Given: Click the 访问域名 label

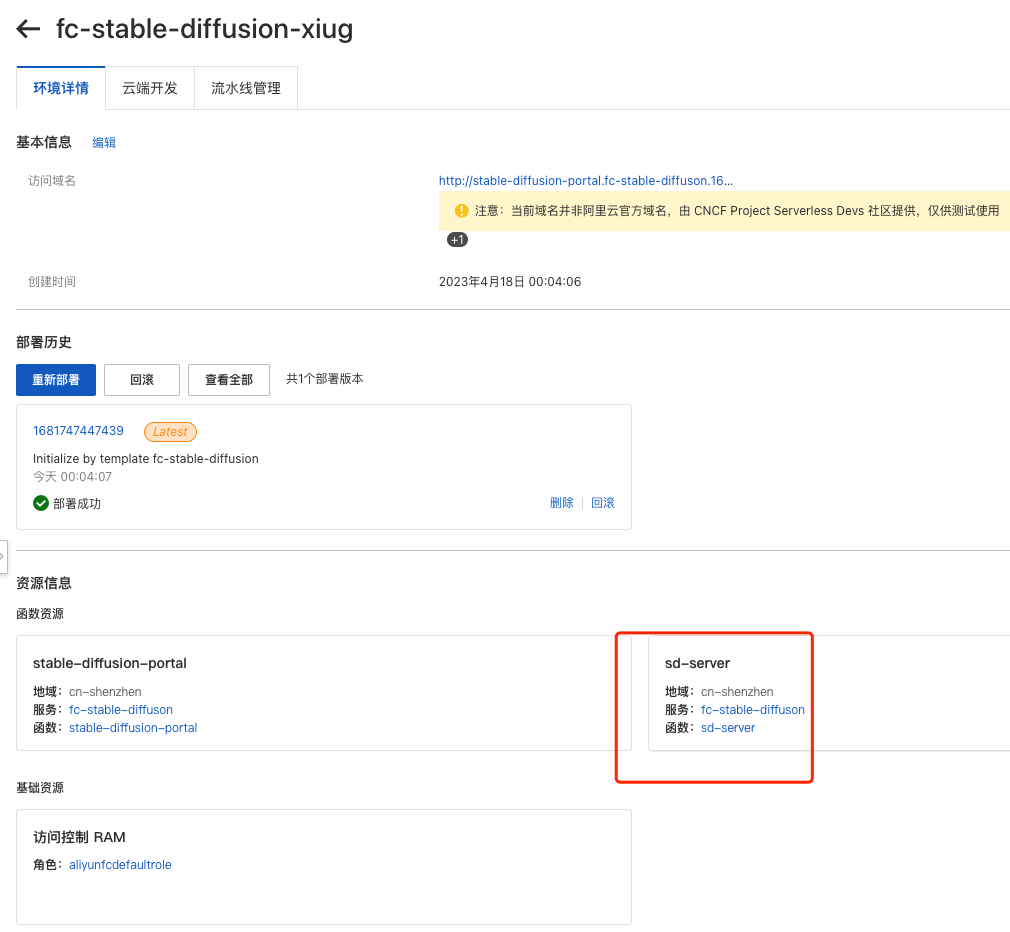Looking at the screenshot, I should click(52, 181).
